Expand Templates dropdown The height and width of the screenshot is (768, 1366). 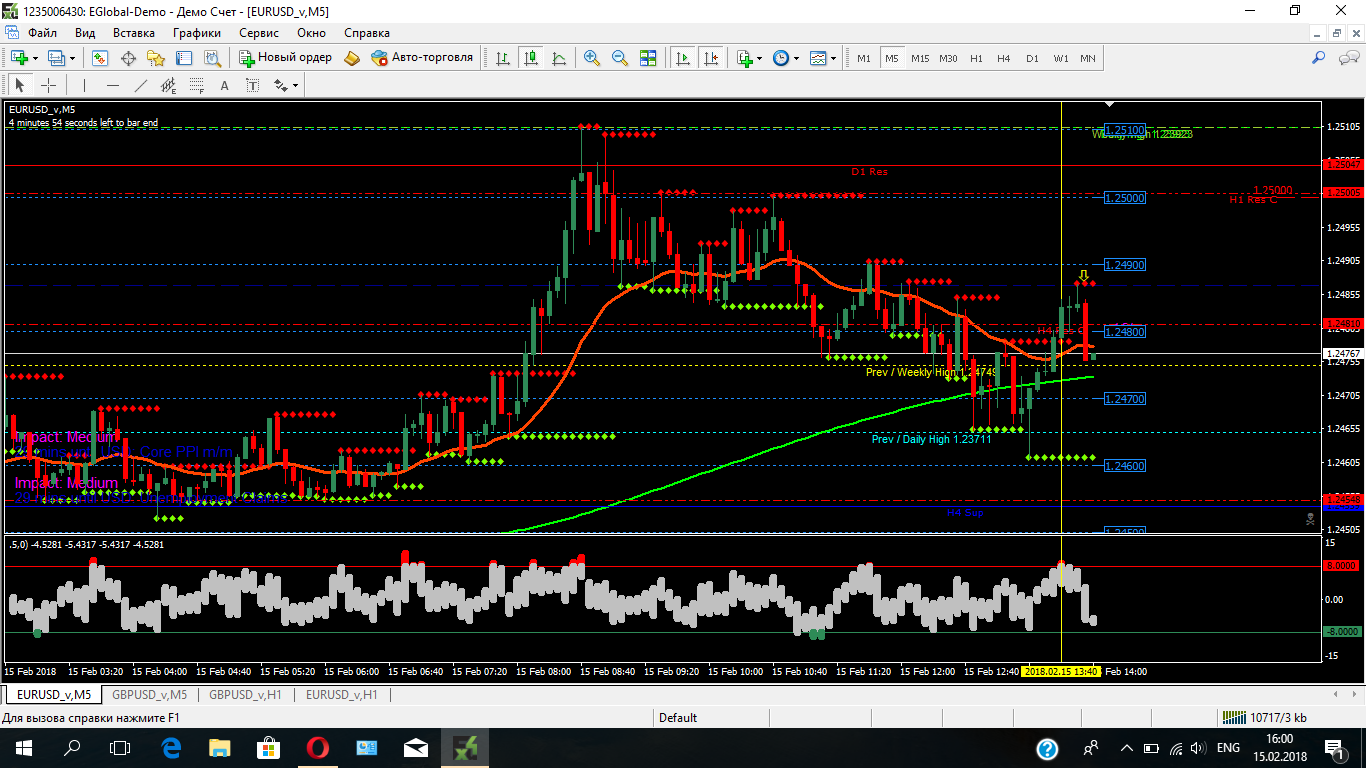tap(833, 58)
